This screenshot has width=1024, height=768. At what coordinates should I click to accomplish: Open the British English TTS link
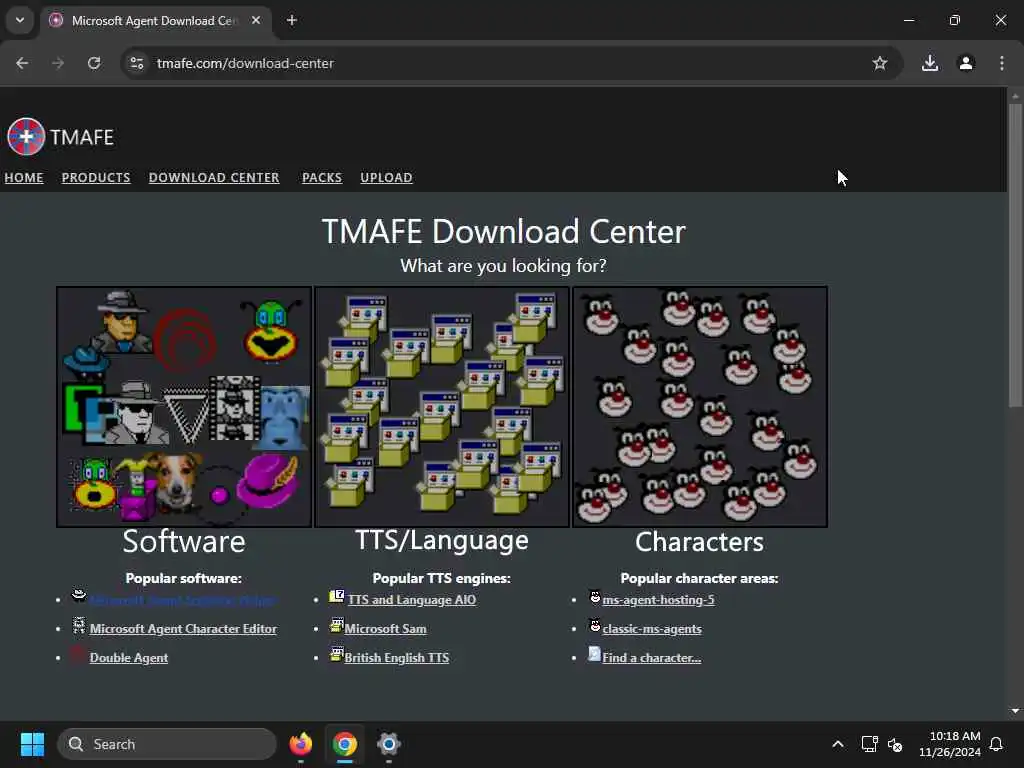coord(396,658)
